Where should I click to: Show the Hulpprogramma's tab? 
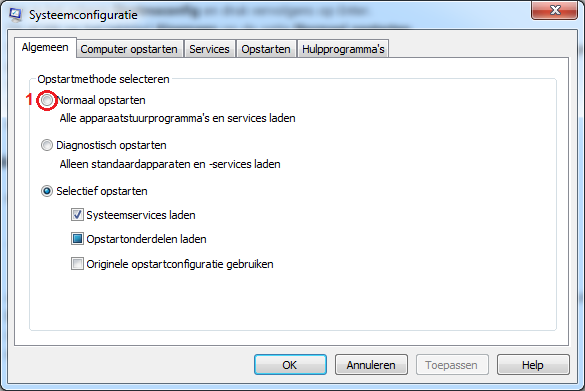point(343,49)
